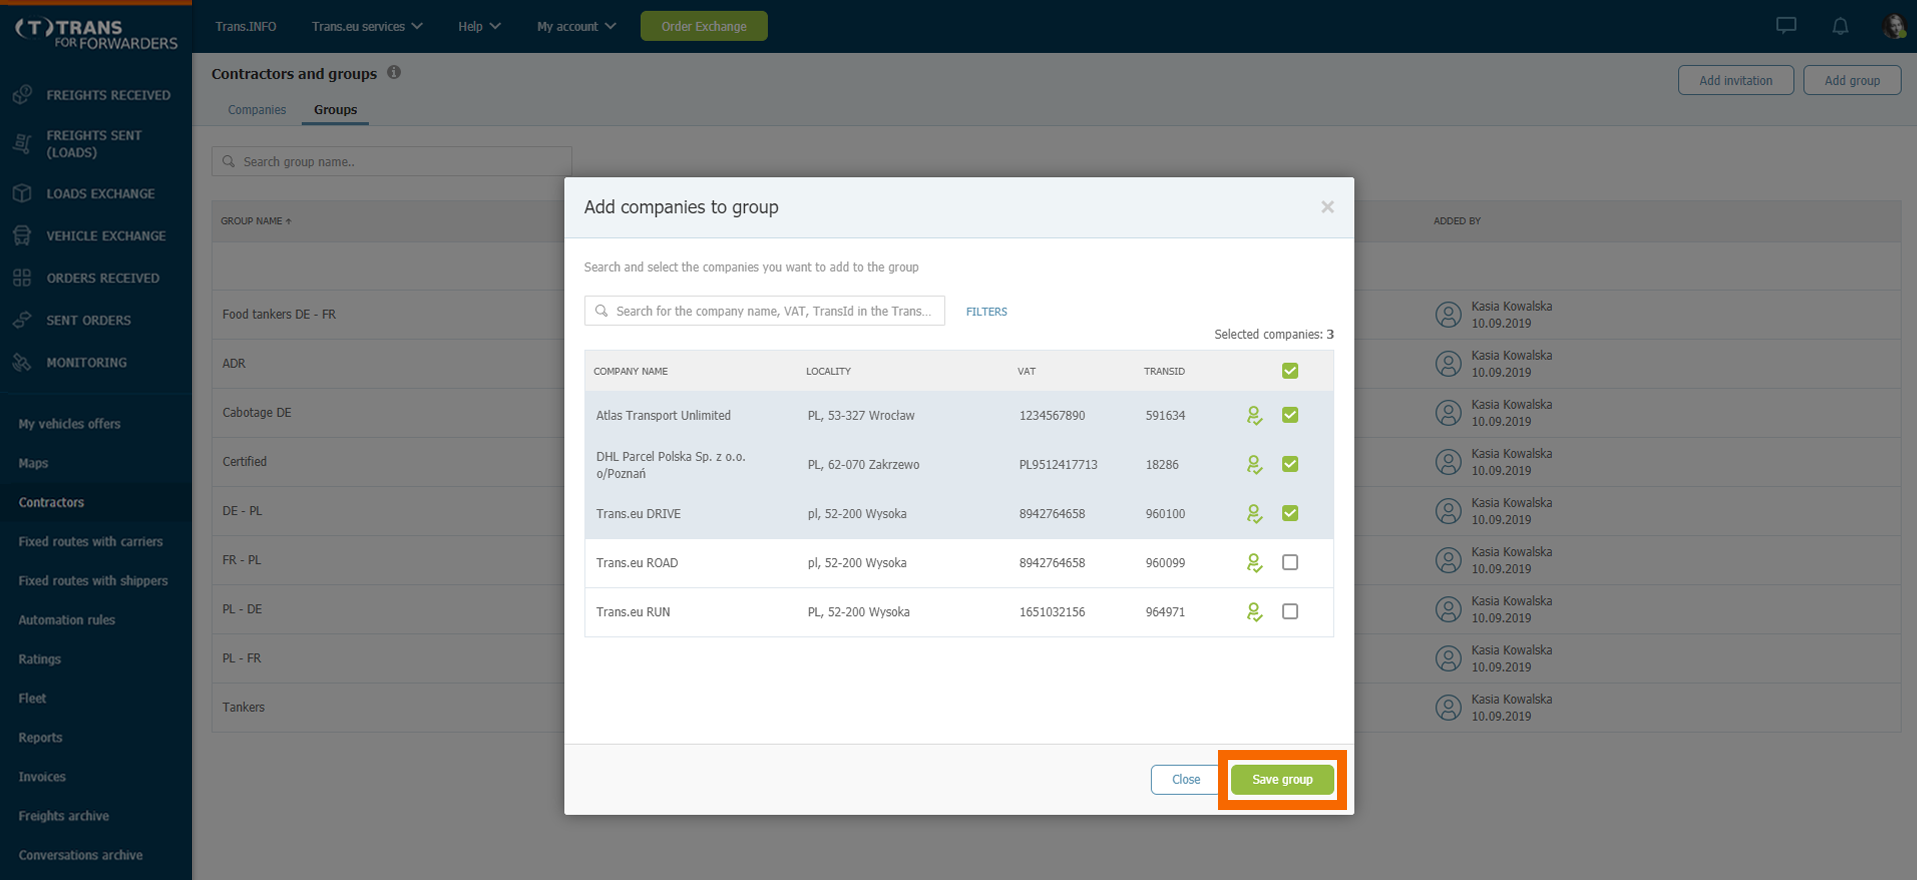Click user avatar icon in the PL - FR row
1917x880 pixels.
click(1448, 658)
